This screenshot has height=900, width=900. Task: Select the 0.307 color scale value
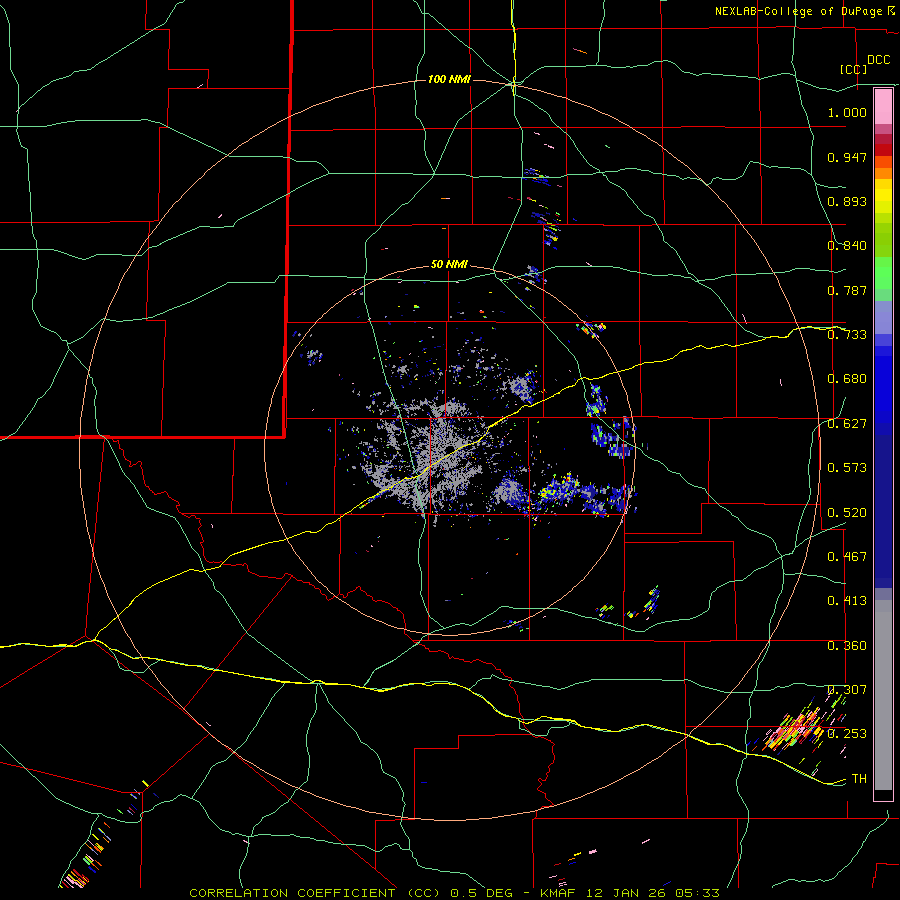tap(847, 690)
